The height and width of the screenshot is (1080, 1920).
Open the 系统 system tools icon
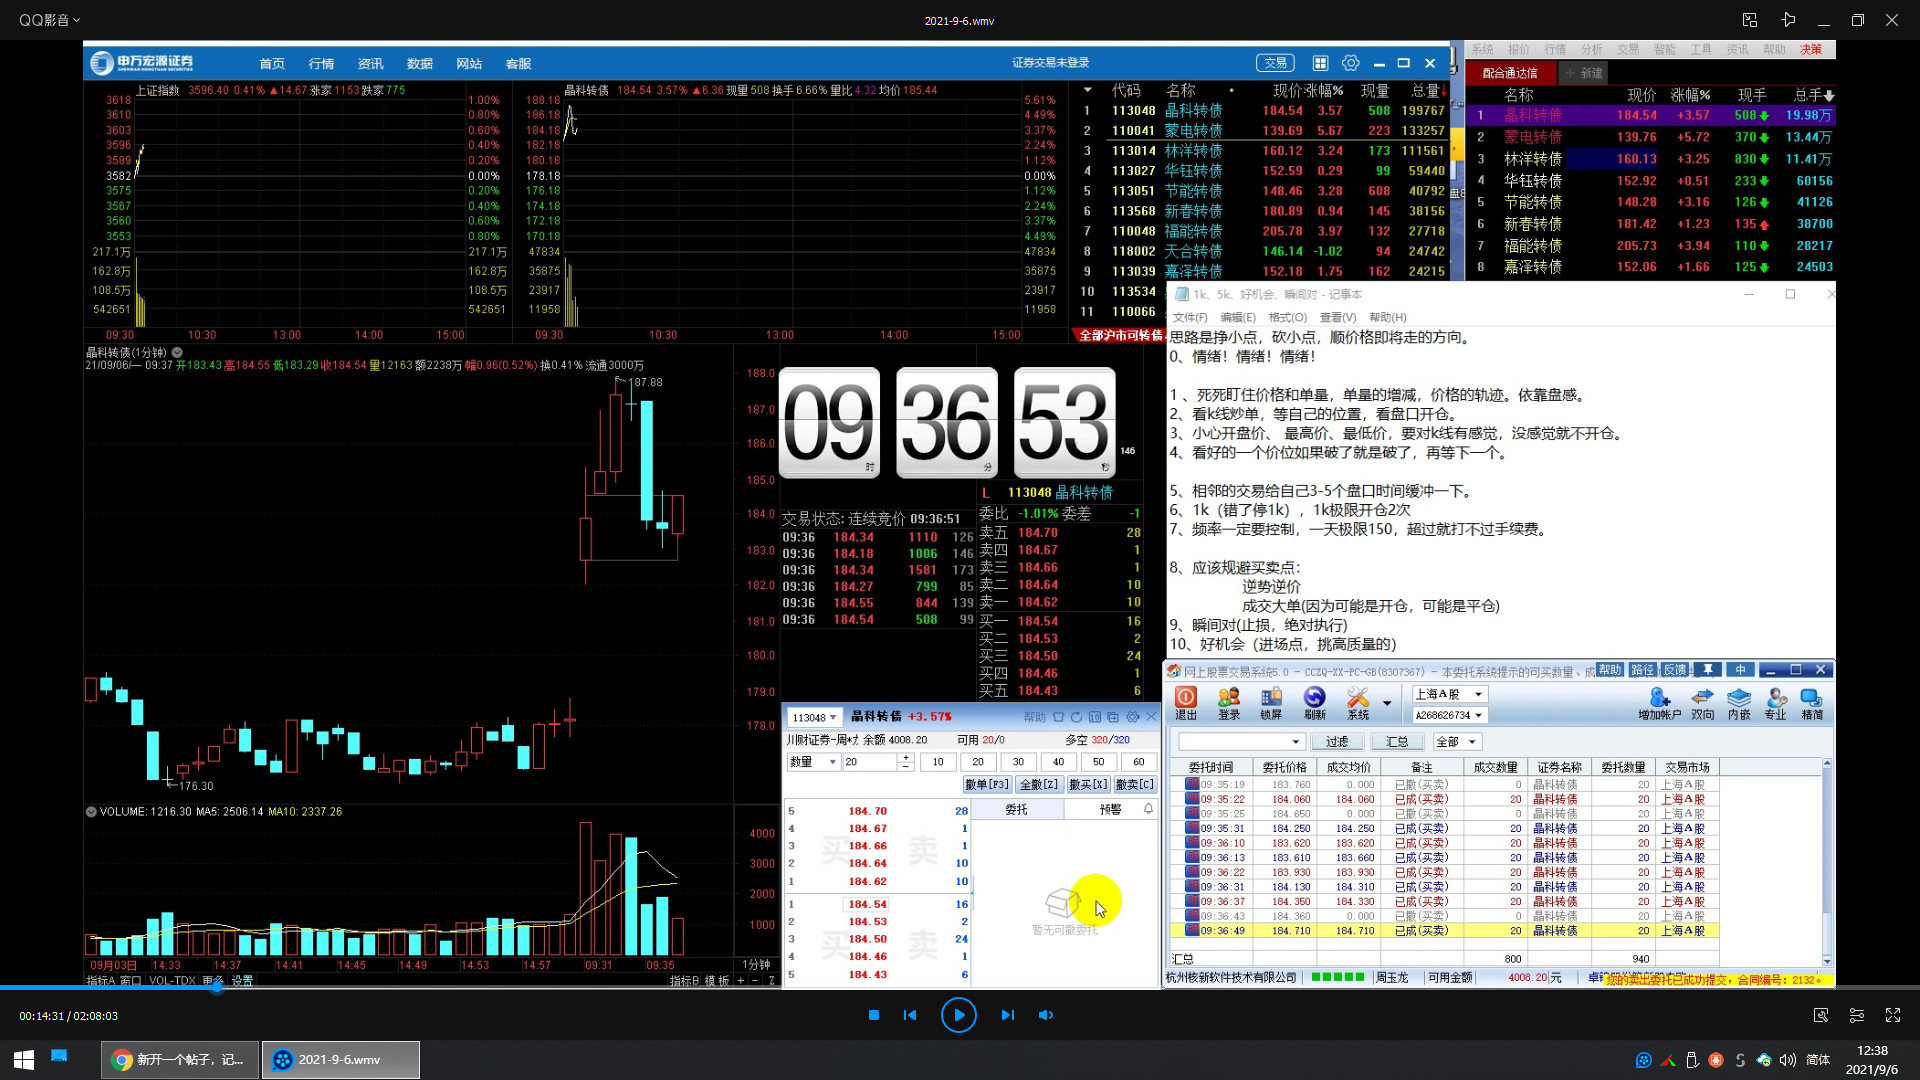tap(1358, 703)
